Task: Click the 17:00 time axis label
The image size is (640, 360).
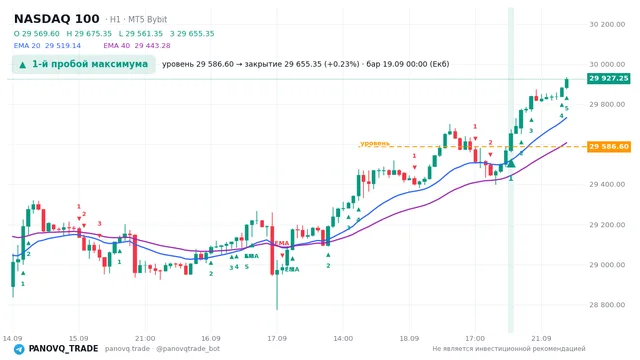Action: pyautogui.click(x=475, y=338)
